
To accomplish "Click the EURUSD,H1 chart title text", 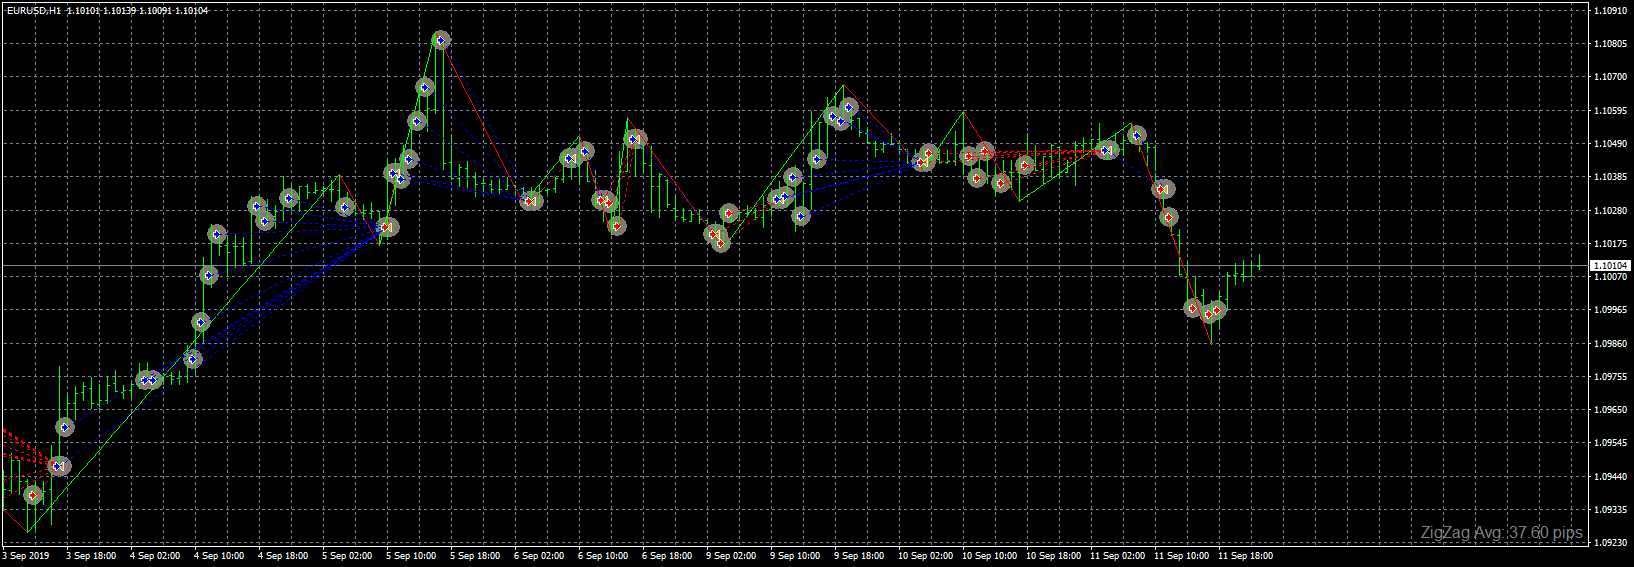I will (33, 10).
